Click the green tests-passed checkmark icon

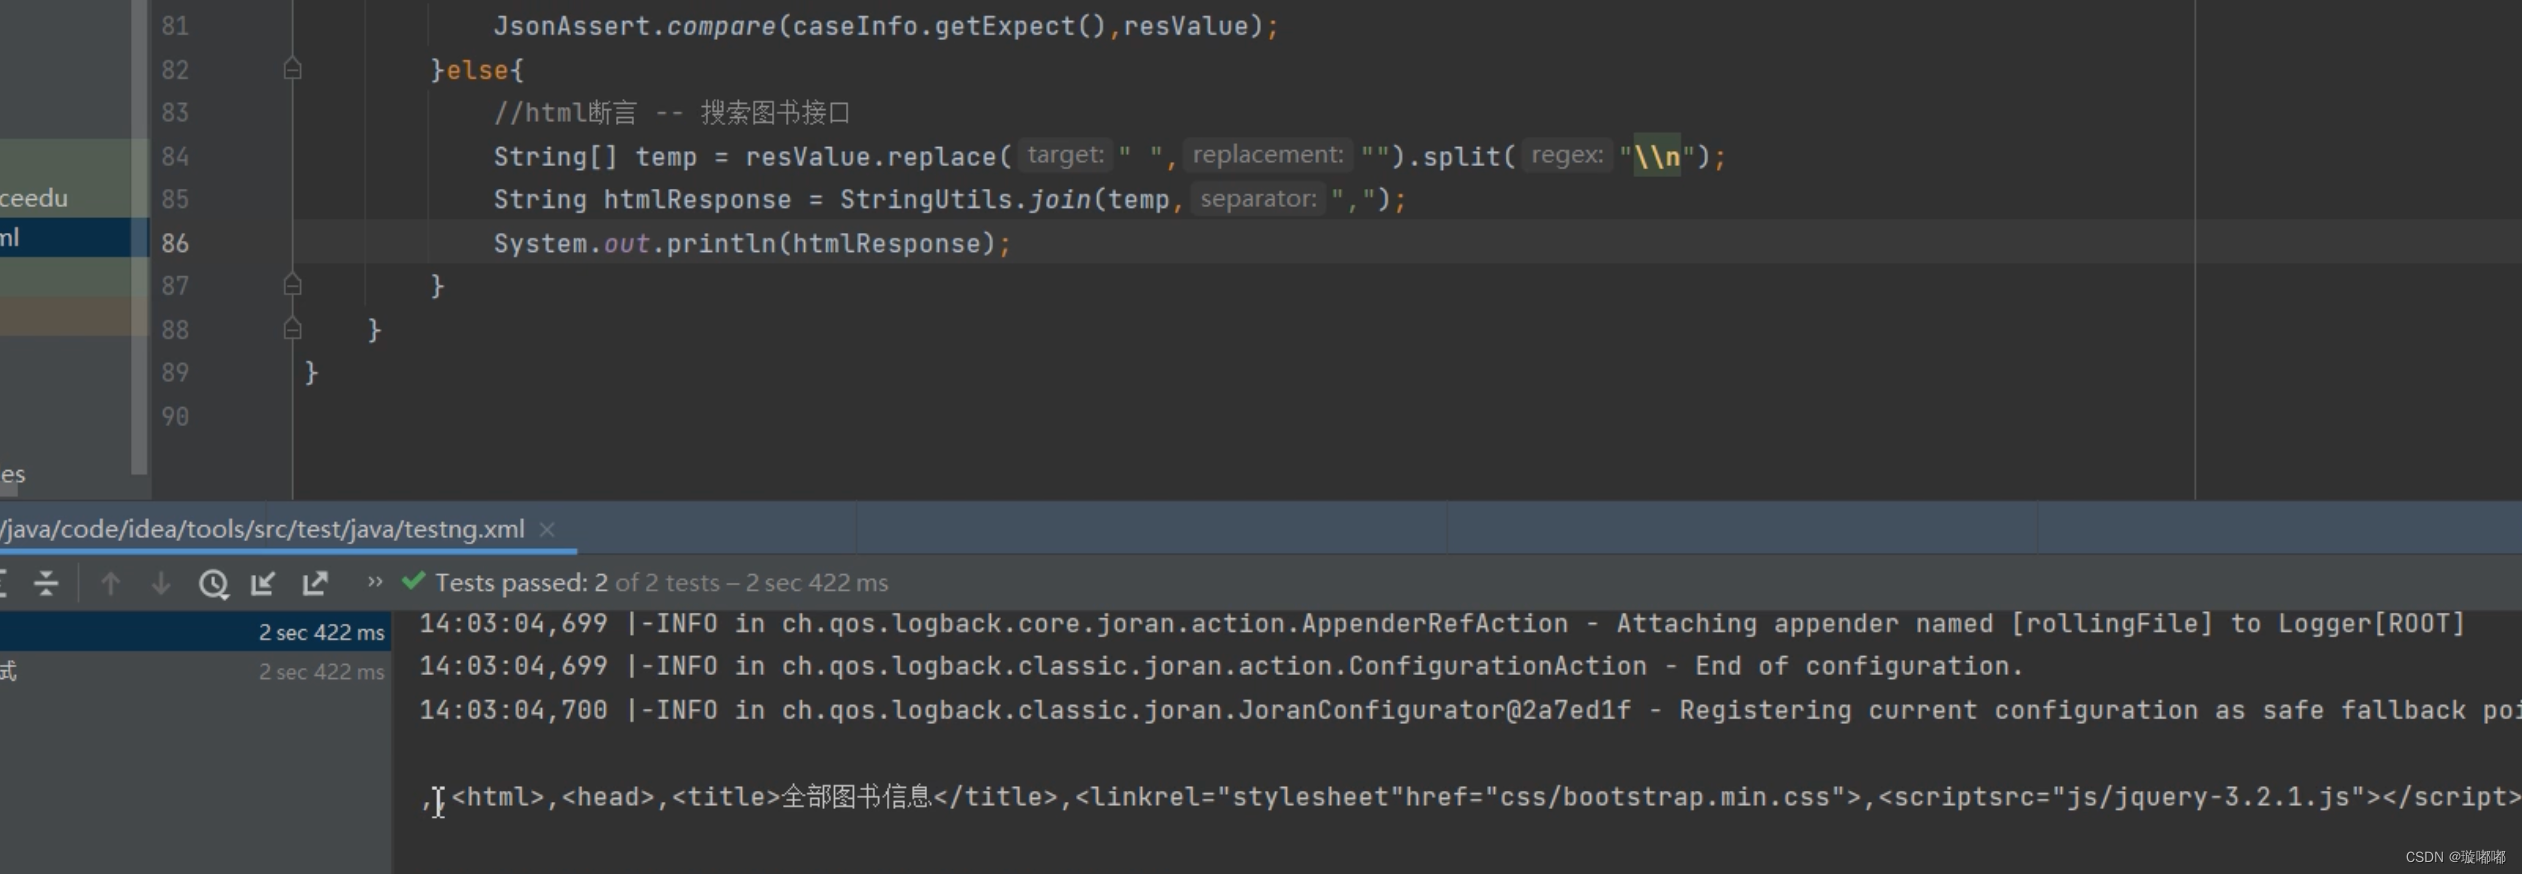(413, 580)
